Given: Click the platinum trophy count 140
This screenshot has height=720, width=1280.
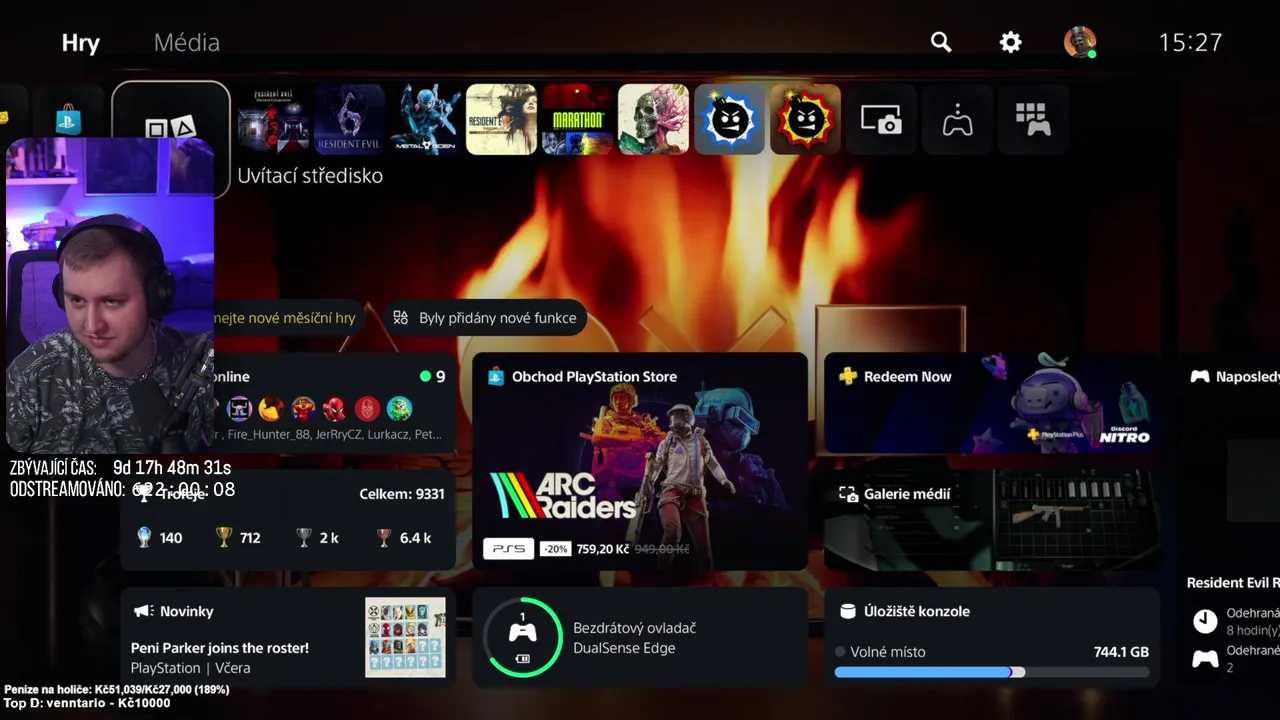Looking at the screenshot, I should point(160,538).
